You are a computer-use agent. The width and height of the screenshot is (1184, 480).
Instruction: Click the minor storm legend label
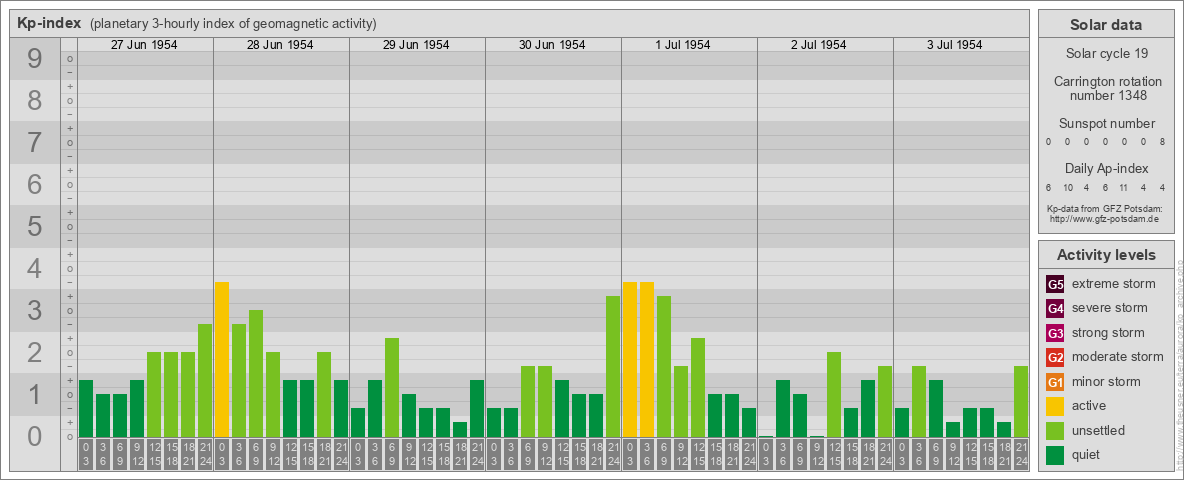(1107, 381)
